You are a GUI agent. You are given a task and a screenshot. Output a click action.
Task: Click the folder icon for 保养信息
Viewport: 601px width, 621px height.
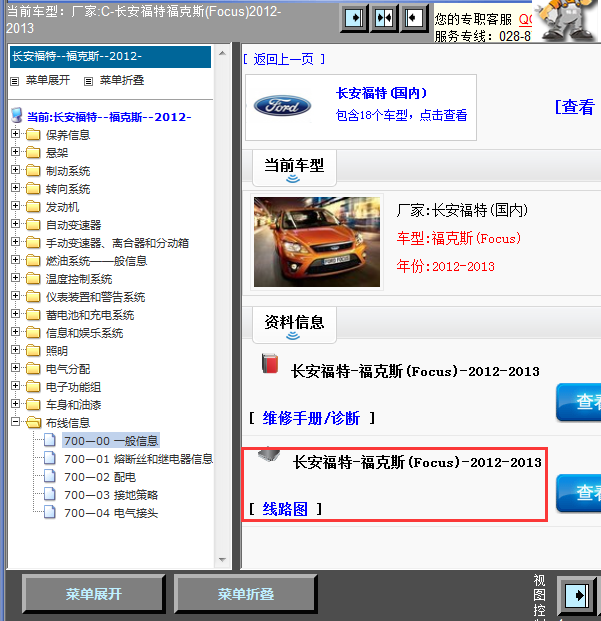click(x=33, y=135)
